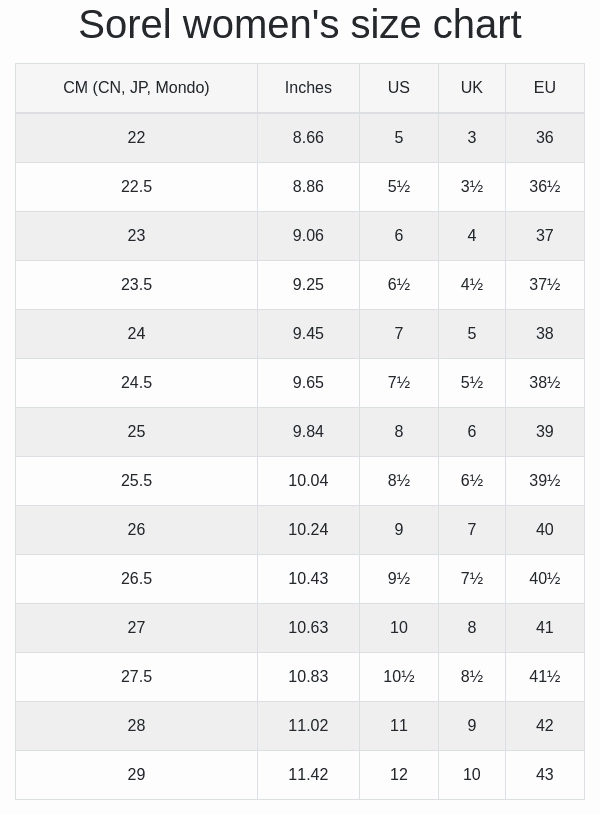Click the Sorel women's size chart title

[x=300, y=25]
